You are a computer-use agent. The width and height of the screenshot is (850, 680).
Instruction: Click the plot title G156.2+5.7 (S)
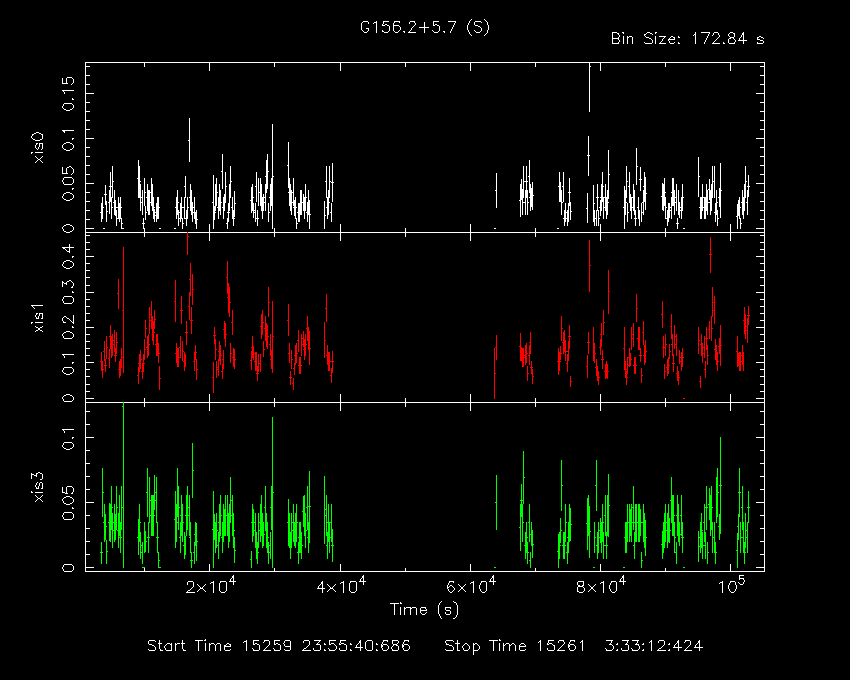point(424,27)
